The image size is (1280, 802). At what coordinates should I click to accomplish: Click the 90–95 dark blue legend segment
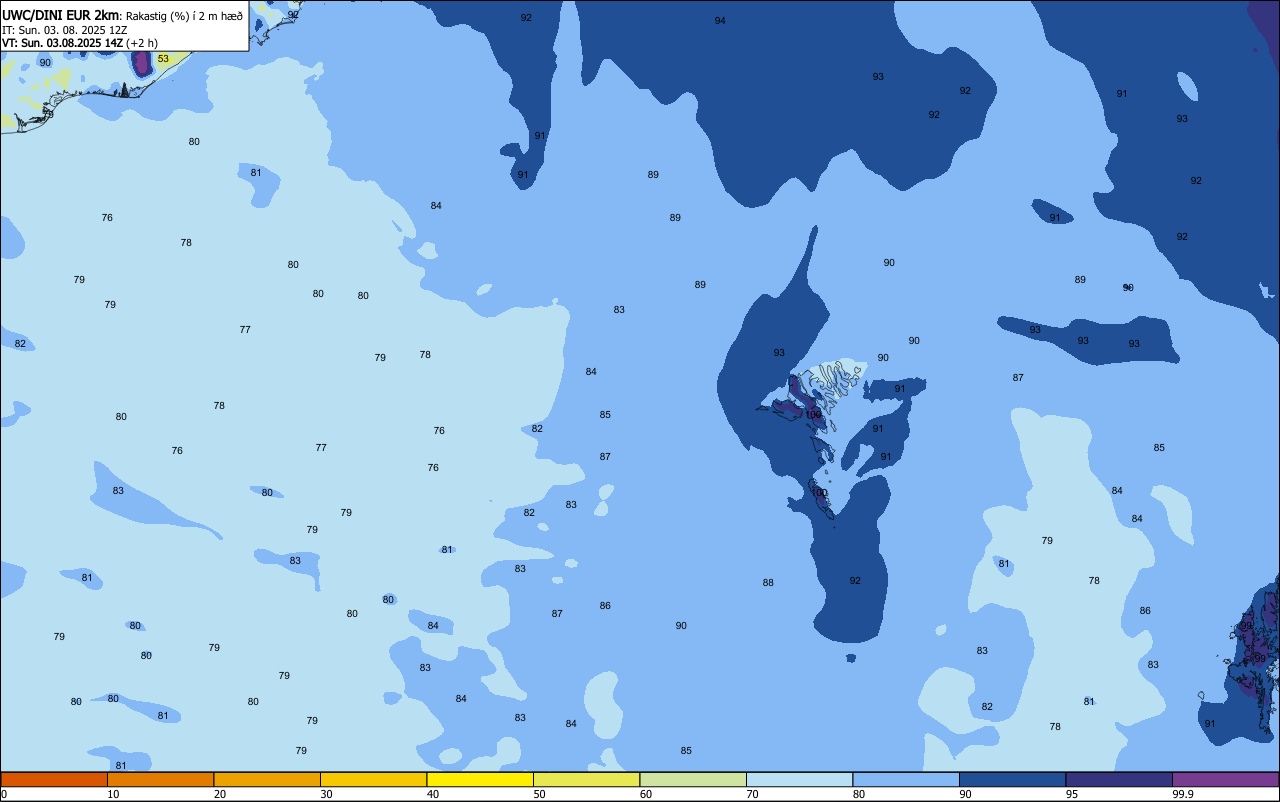[x=1012, y=779]
